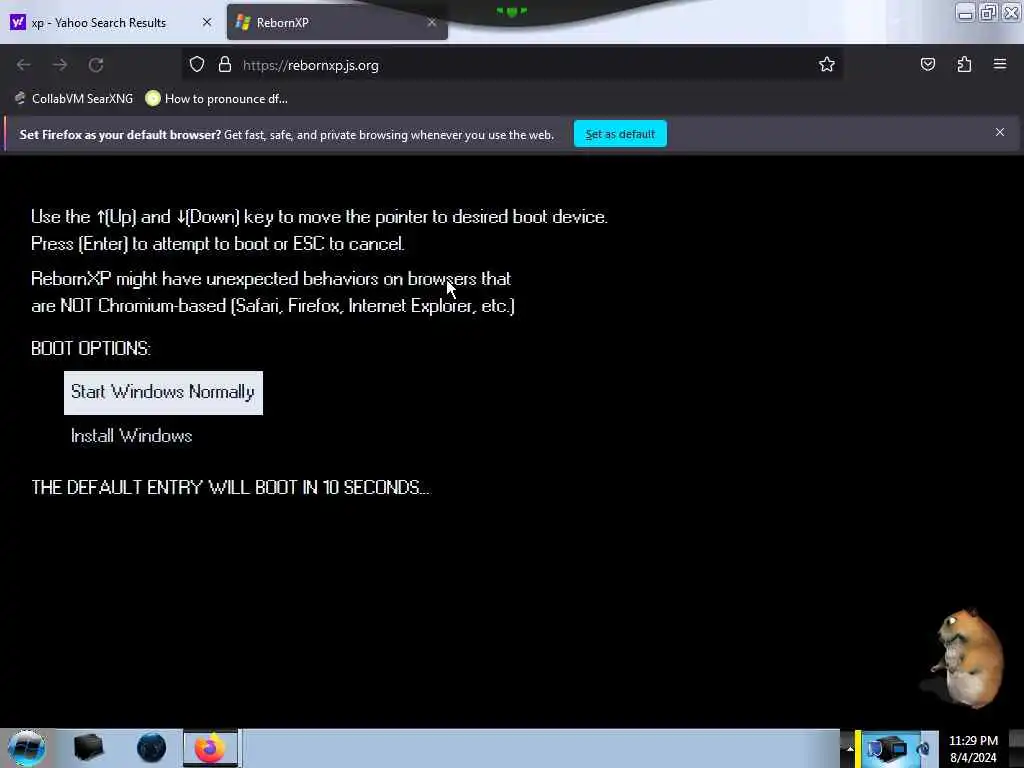The height and width of the screenshot is (768, 1024).
Task: Choose Install Windows boot option
Action: coord(131,436)
